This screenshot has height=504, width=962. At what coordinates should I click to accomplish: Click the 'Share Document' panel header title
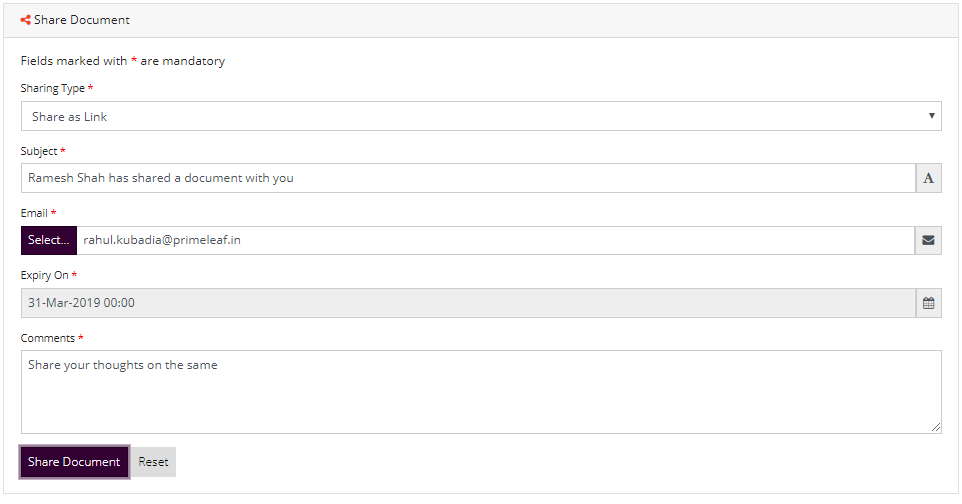(x=82, y=20)
